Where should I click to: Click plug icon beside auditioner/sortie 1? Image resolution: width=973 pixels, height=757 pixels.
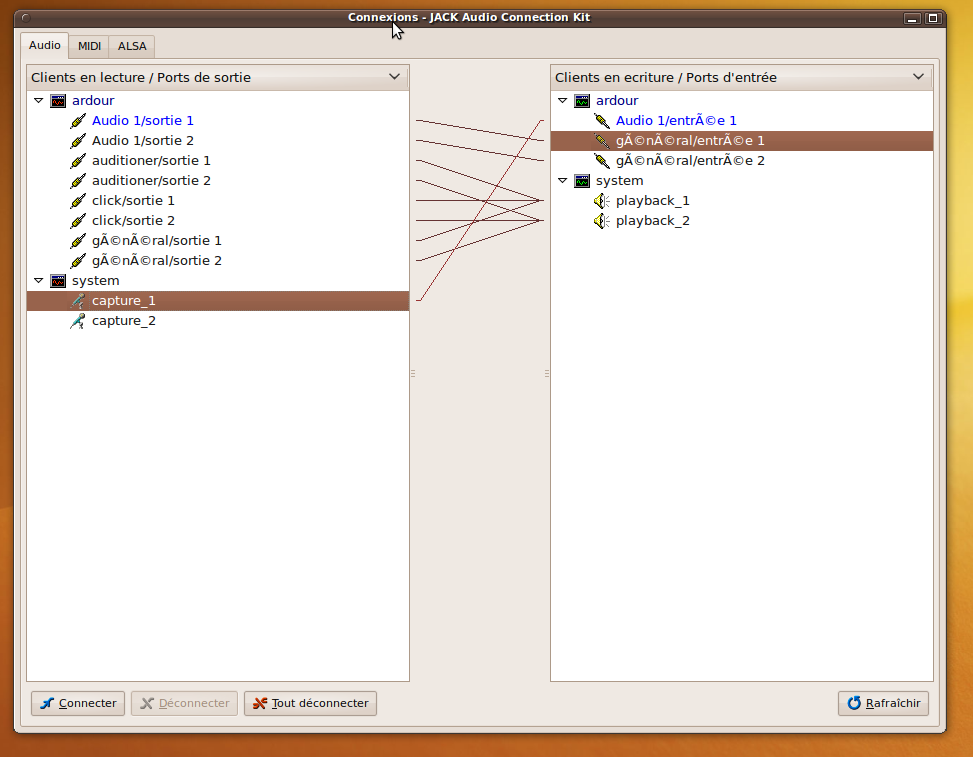(x=78, y=161)
